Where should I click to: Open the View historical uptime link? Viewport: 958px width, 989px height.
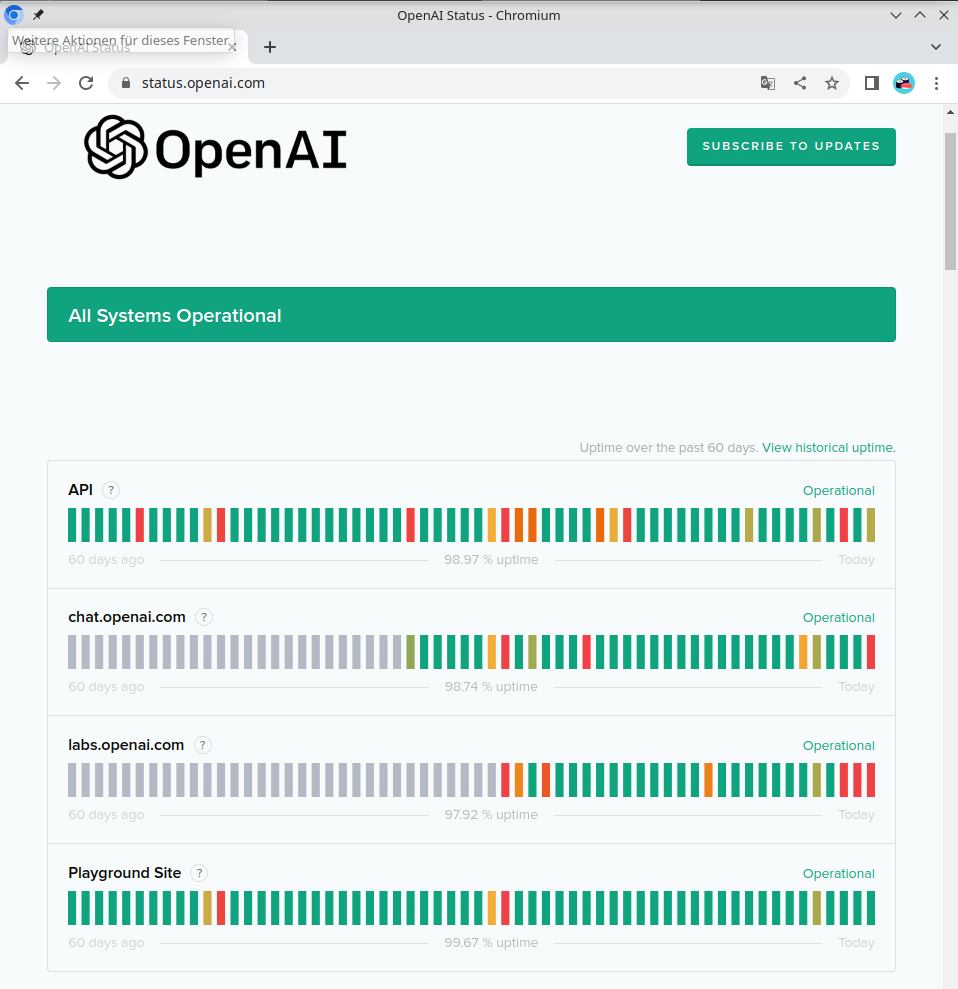coord(828,448)
